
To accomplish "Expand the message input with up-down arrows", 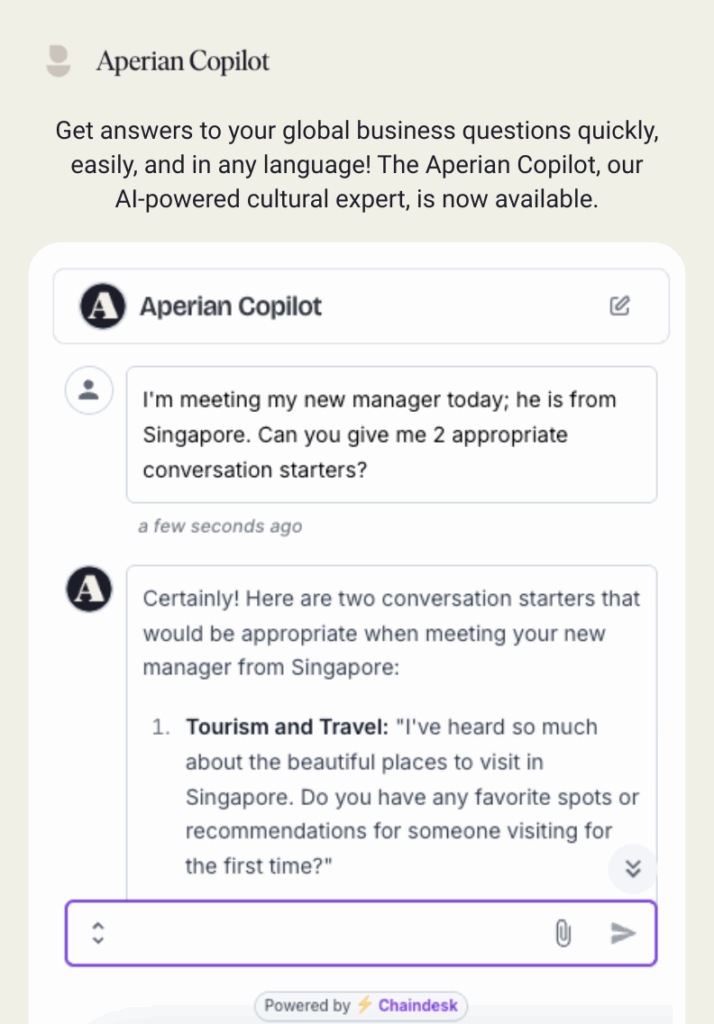I will tap(98, 933).
